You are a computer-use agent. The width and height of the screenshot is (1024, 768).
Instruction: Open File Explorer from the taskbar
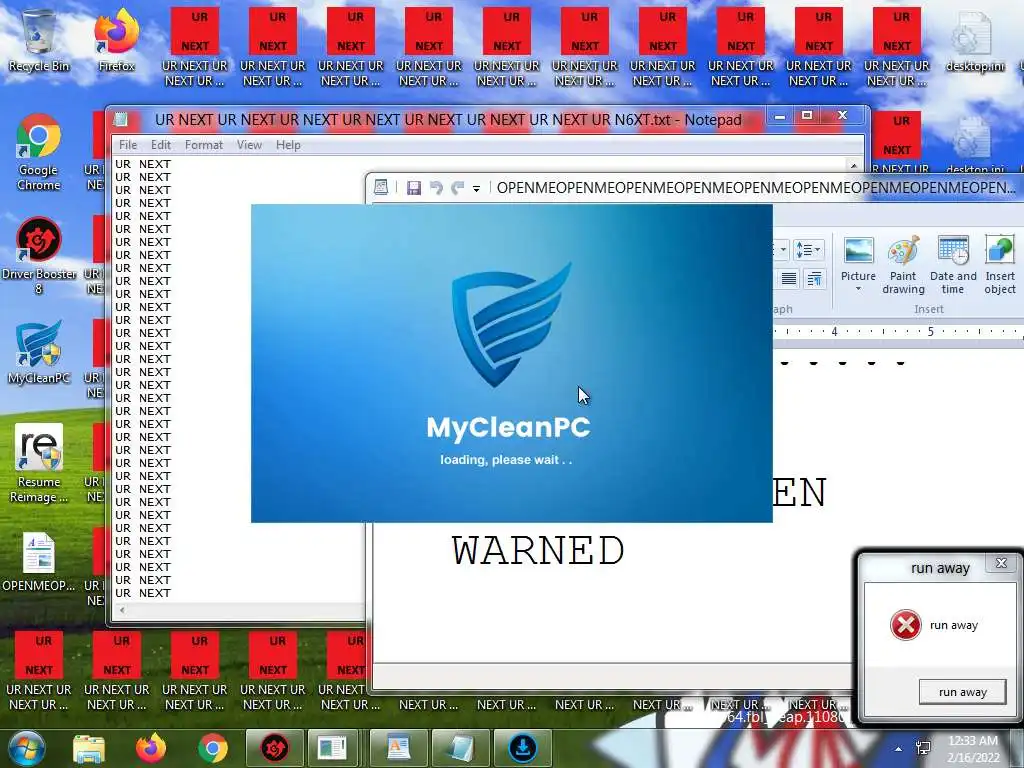[89, 748]
